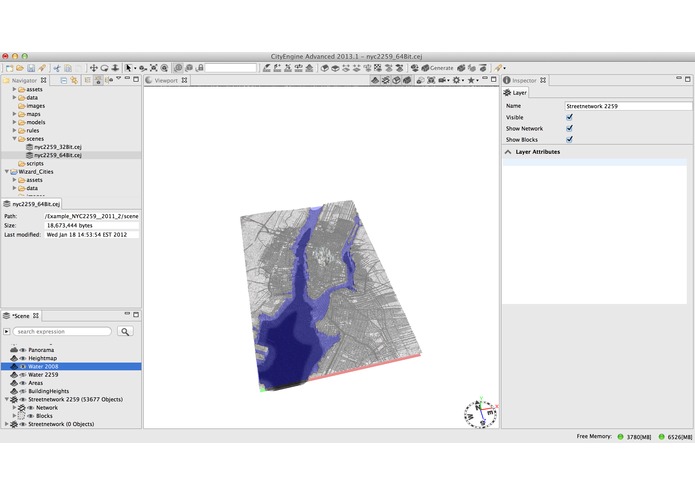Open the viewport camera dropdown
695x494 pixels.
tap(444, 80)
